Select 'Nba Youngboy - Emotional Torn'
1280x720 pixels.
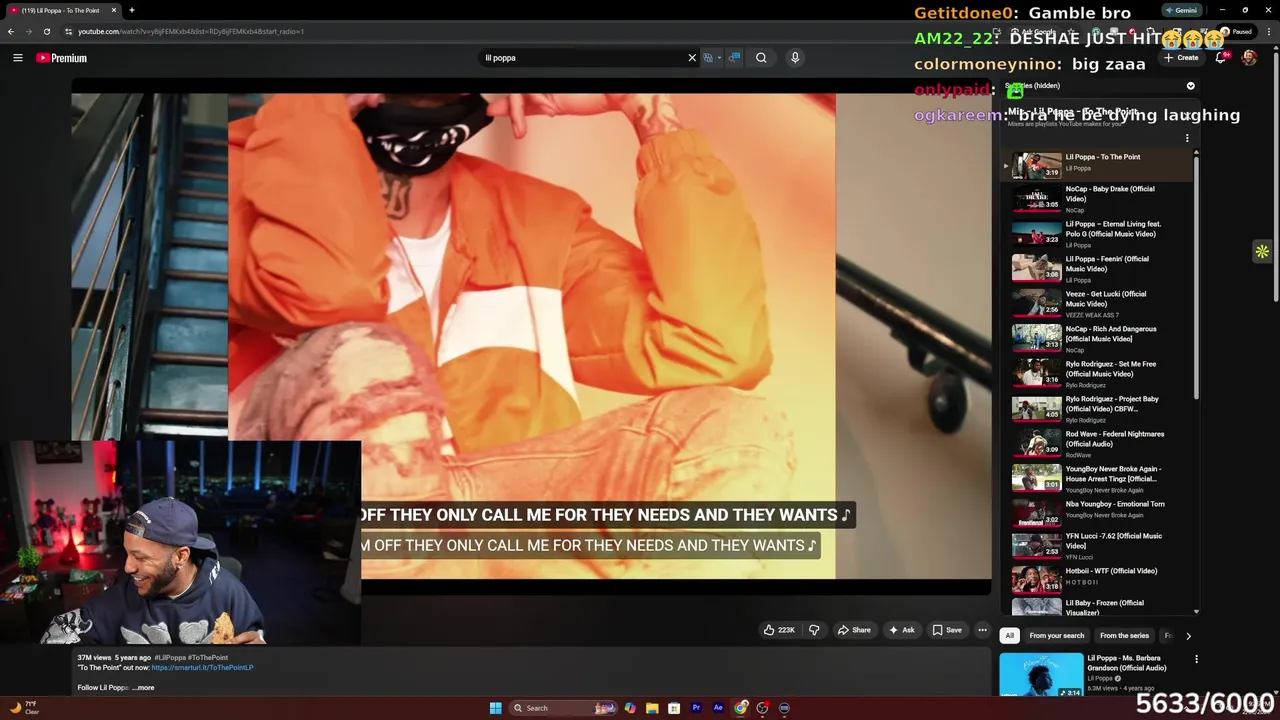tap(1095, 514)
